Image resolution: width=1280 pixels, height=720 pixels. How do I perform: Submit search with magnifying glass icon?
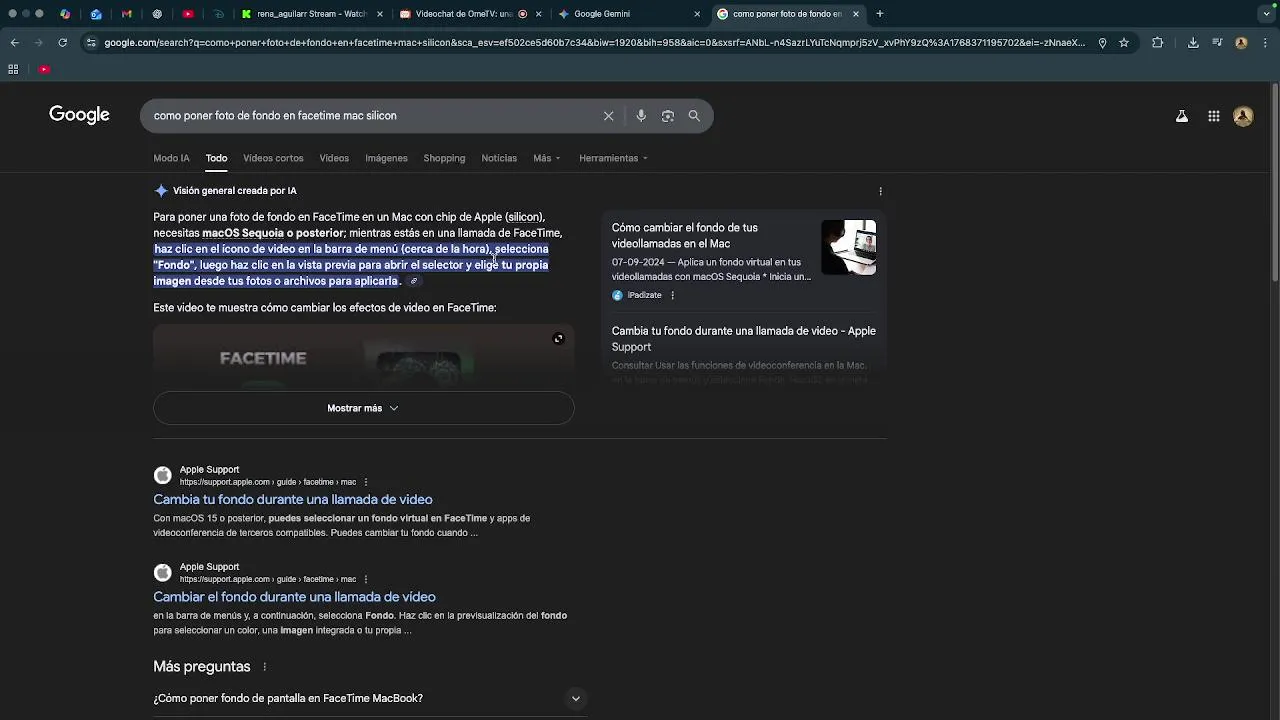[x=694, y=116]
